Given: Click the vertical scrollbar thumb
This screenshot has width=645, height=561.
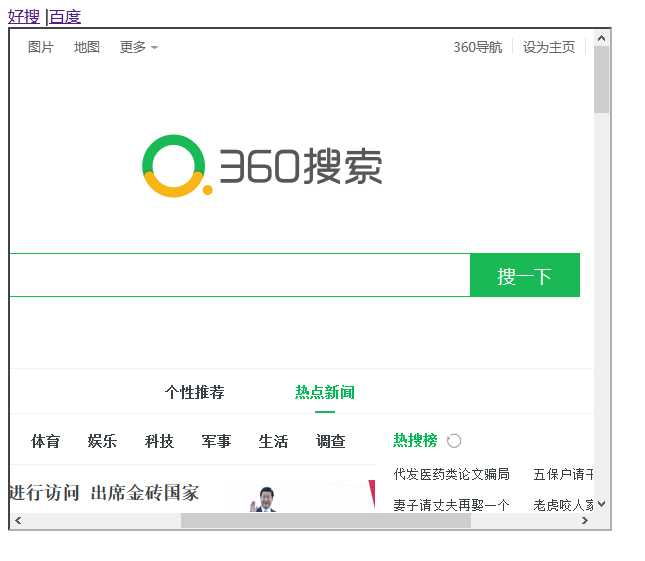Looking at the screenshot, I should coord(601,80).
